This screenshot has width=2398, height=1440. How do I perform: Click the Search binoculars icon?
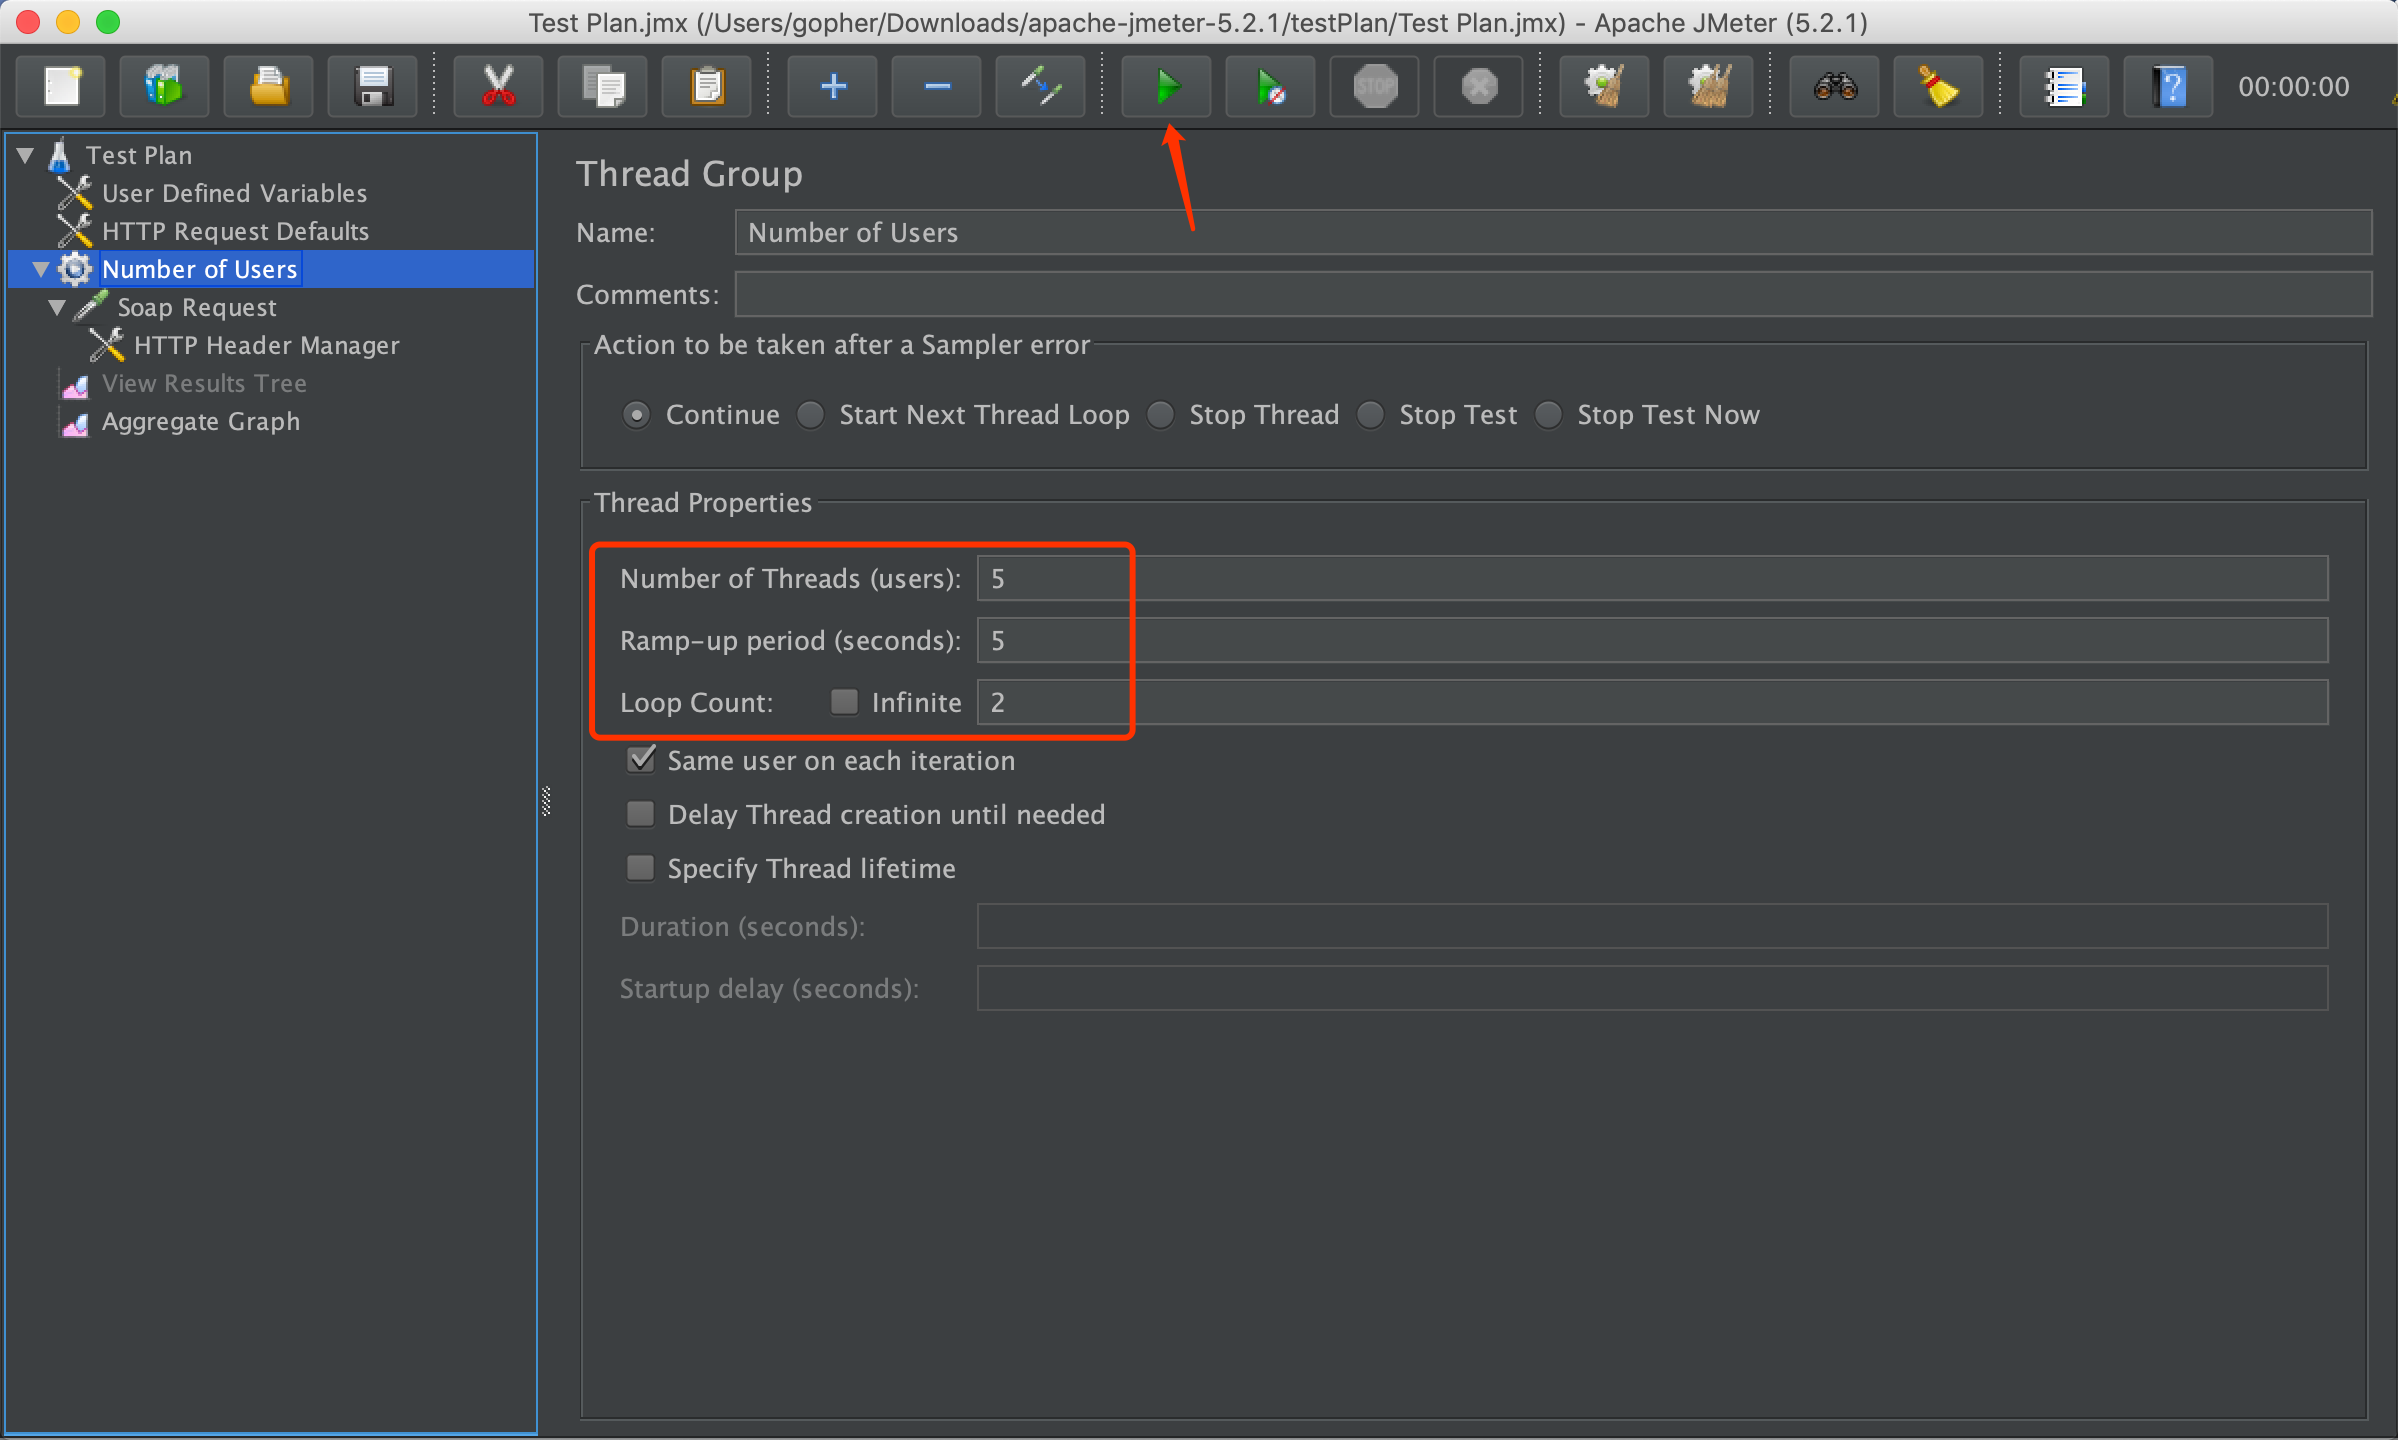(x=1834, y=87)
